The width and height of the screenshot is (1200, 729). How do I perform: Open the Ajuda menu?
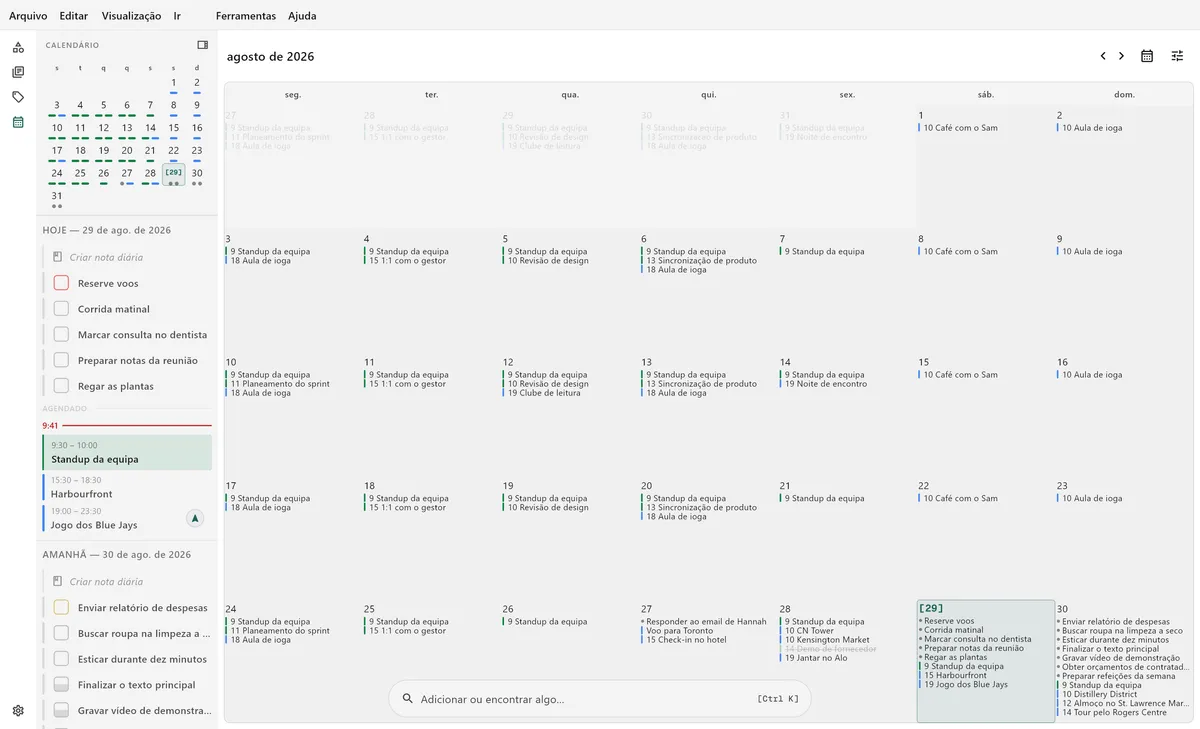click(x=302, y=16)
